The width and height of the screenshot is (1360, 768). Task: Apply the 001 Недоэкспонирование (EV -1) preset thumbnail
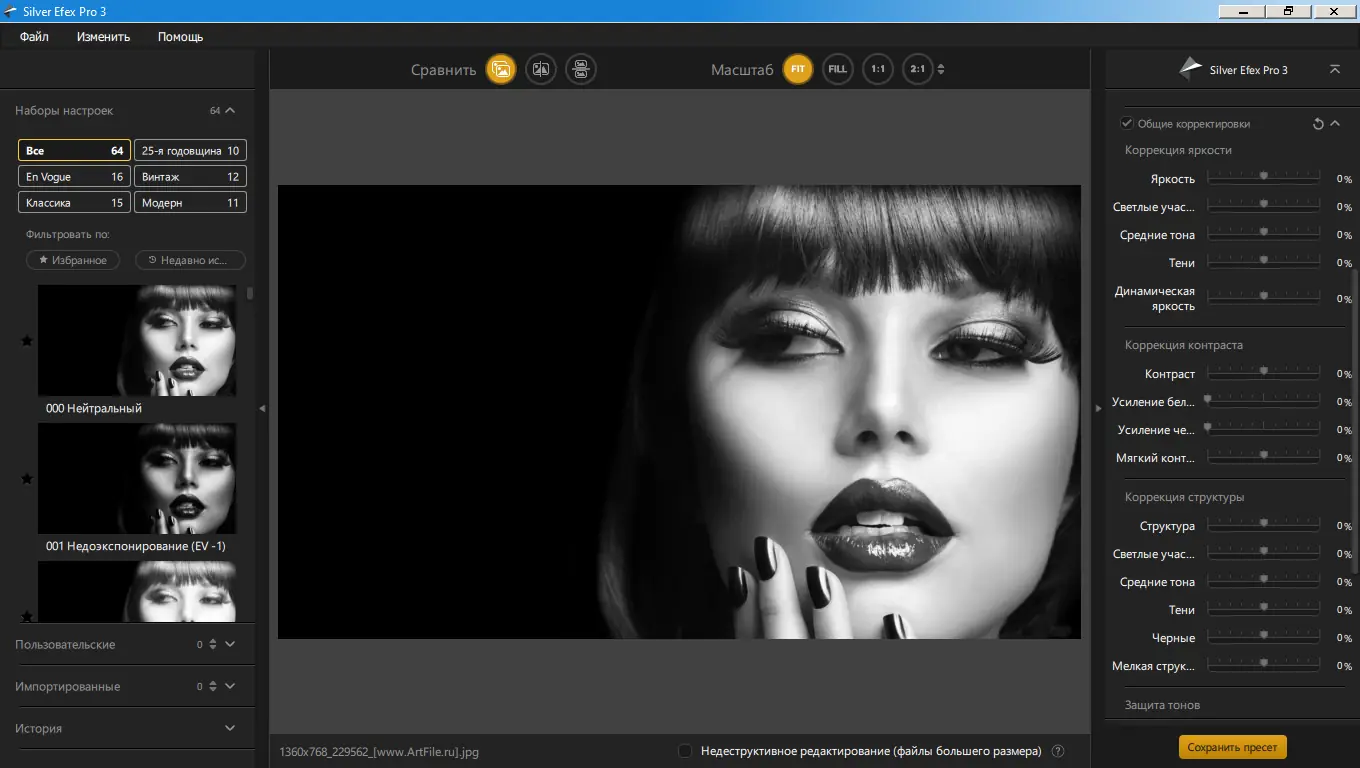(x=137, y=479)
